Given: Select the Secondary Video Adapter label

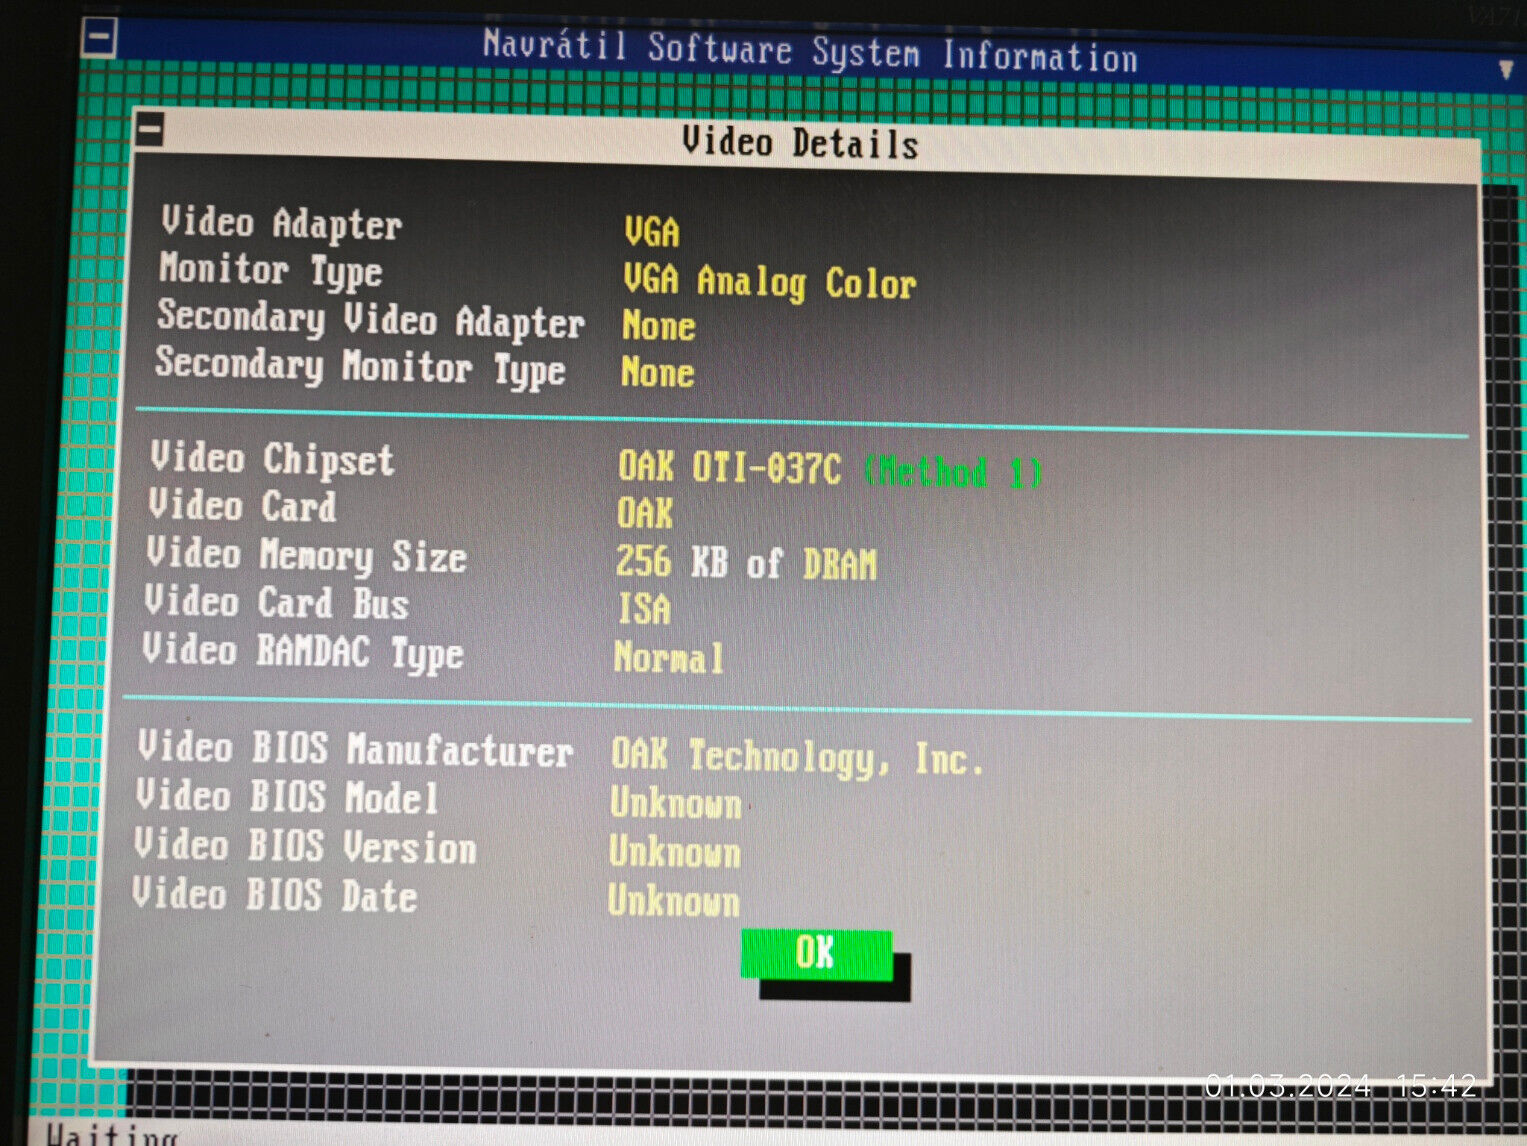Looking at the screenshot, I should 371,320.
